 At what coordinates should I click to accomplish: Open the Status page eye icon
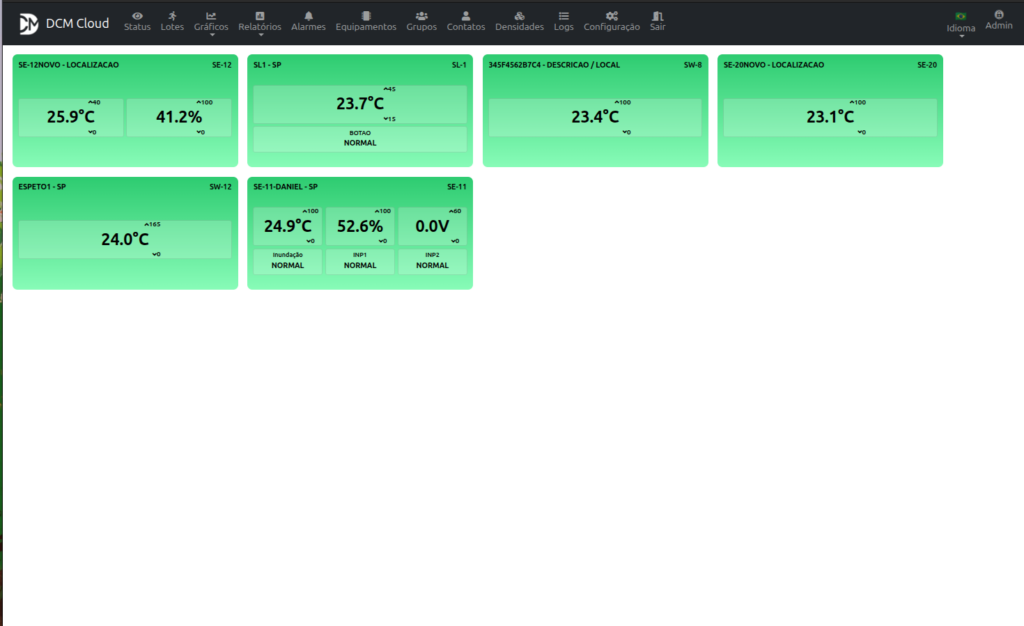point(137,16)
